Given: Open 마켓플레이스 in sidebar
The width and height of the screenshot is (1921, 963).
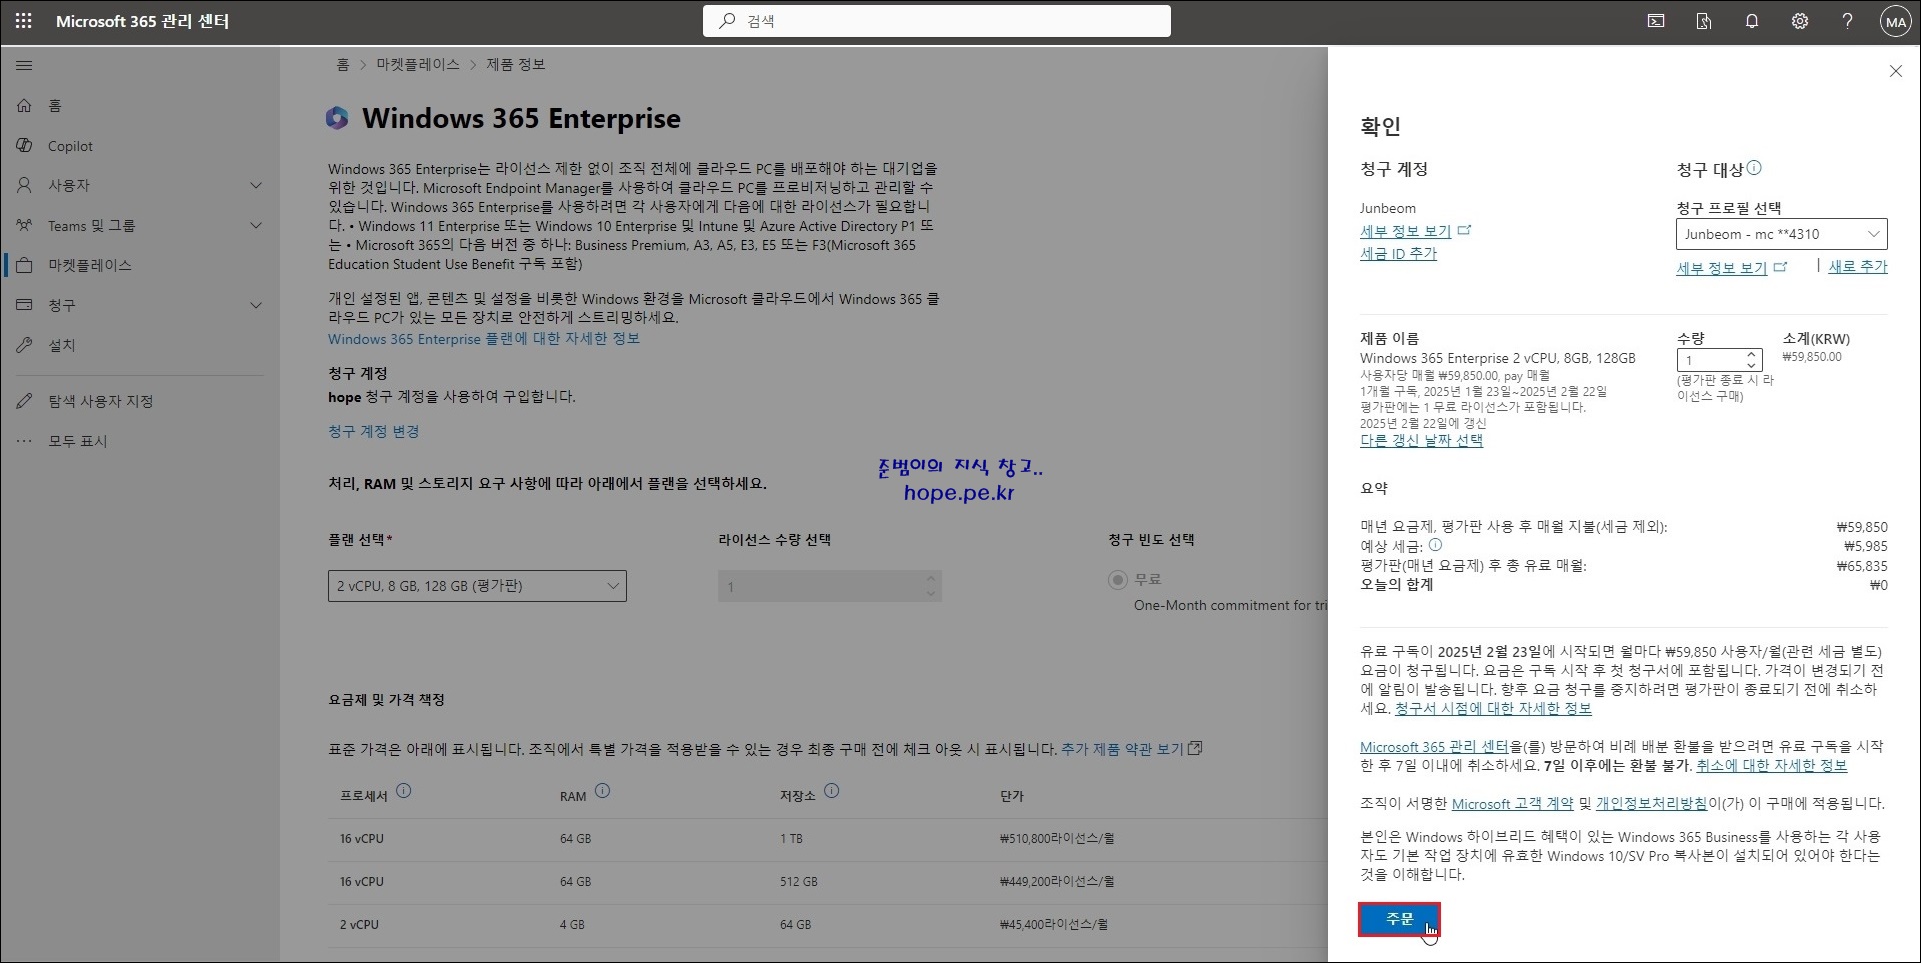Looking at the screenshot, I should 140,265.
